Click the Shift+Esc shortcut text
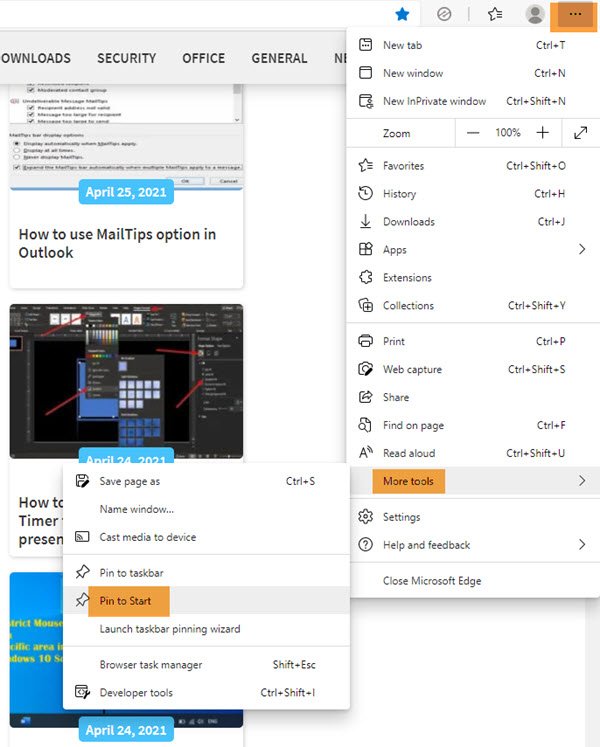600x747 pixels. tap(294, 665)
